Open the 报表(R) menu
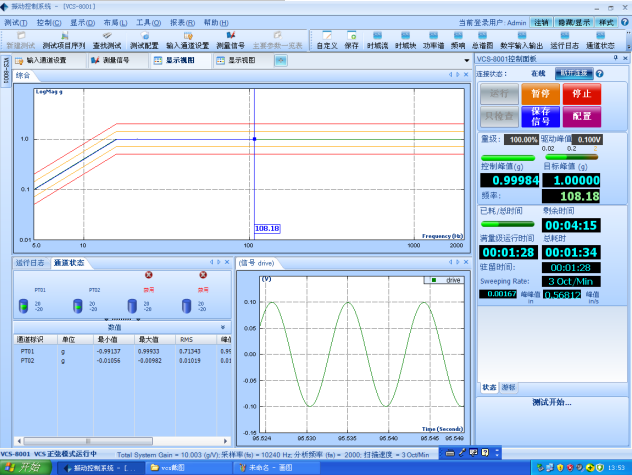The image size is (632, 475). pyautogui.click(x=182, y=23)
